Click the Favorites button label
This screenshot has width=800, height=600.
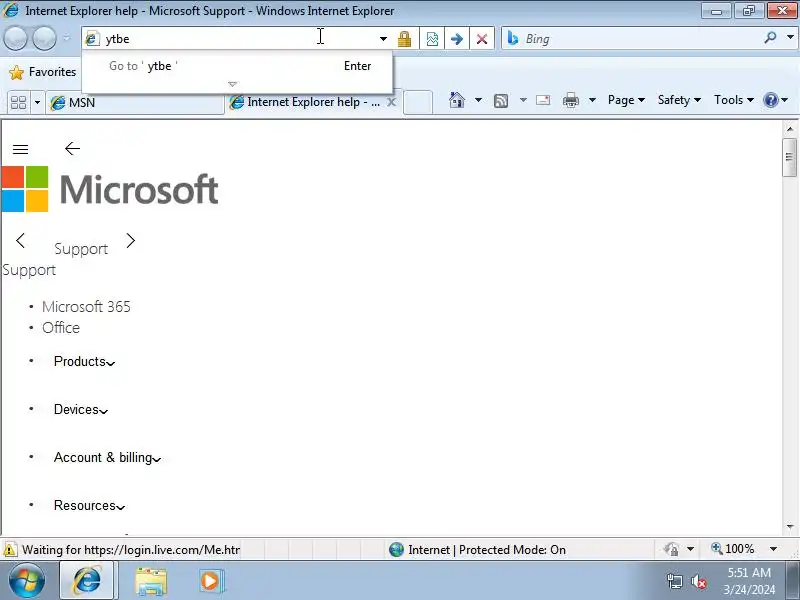53,72
